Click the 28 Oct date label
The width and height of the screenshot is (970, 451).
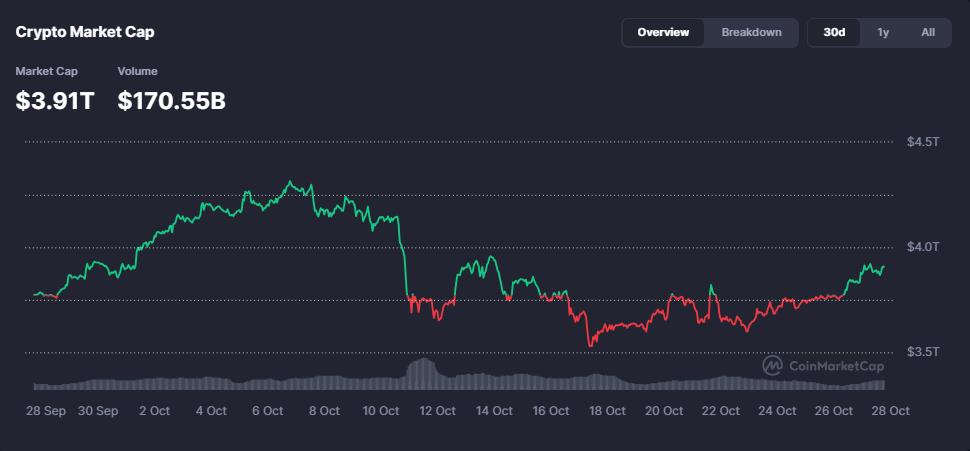pos(889,411)
